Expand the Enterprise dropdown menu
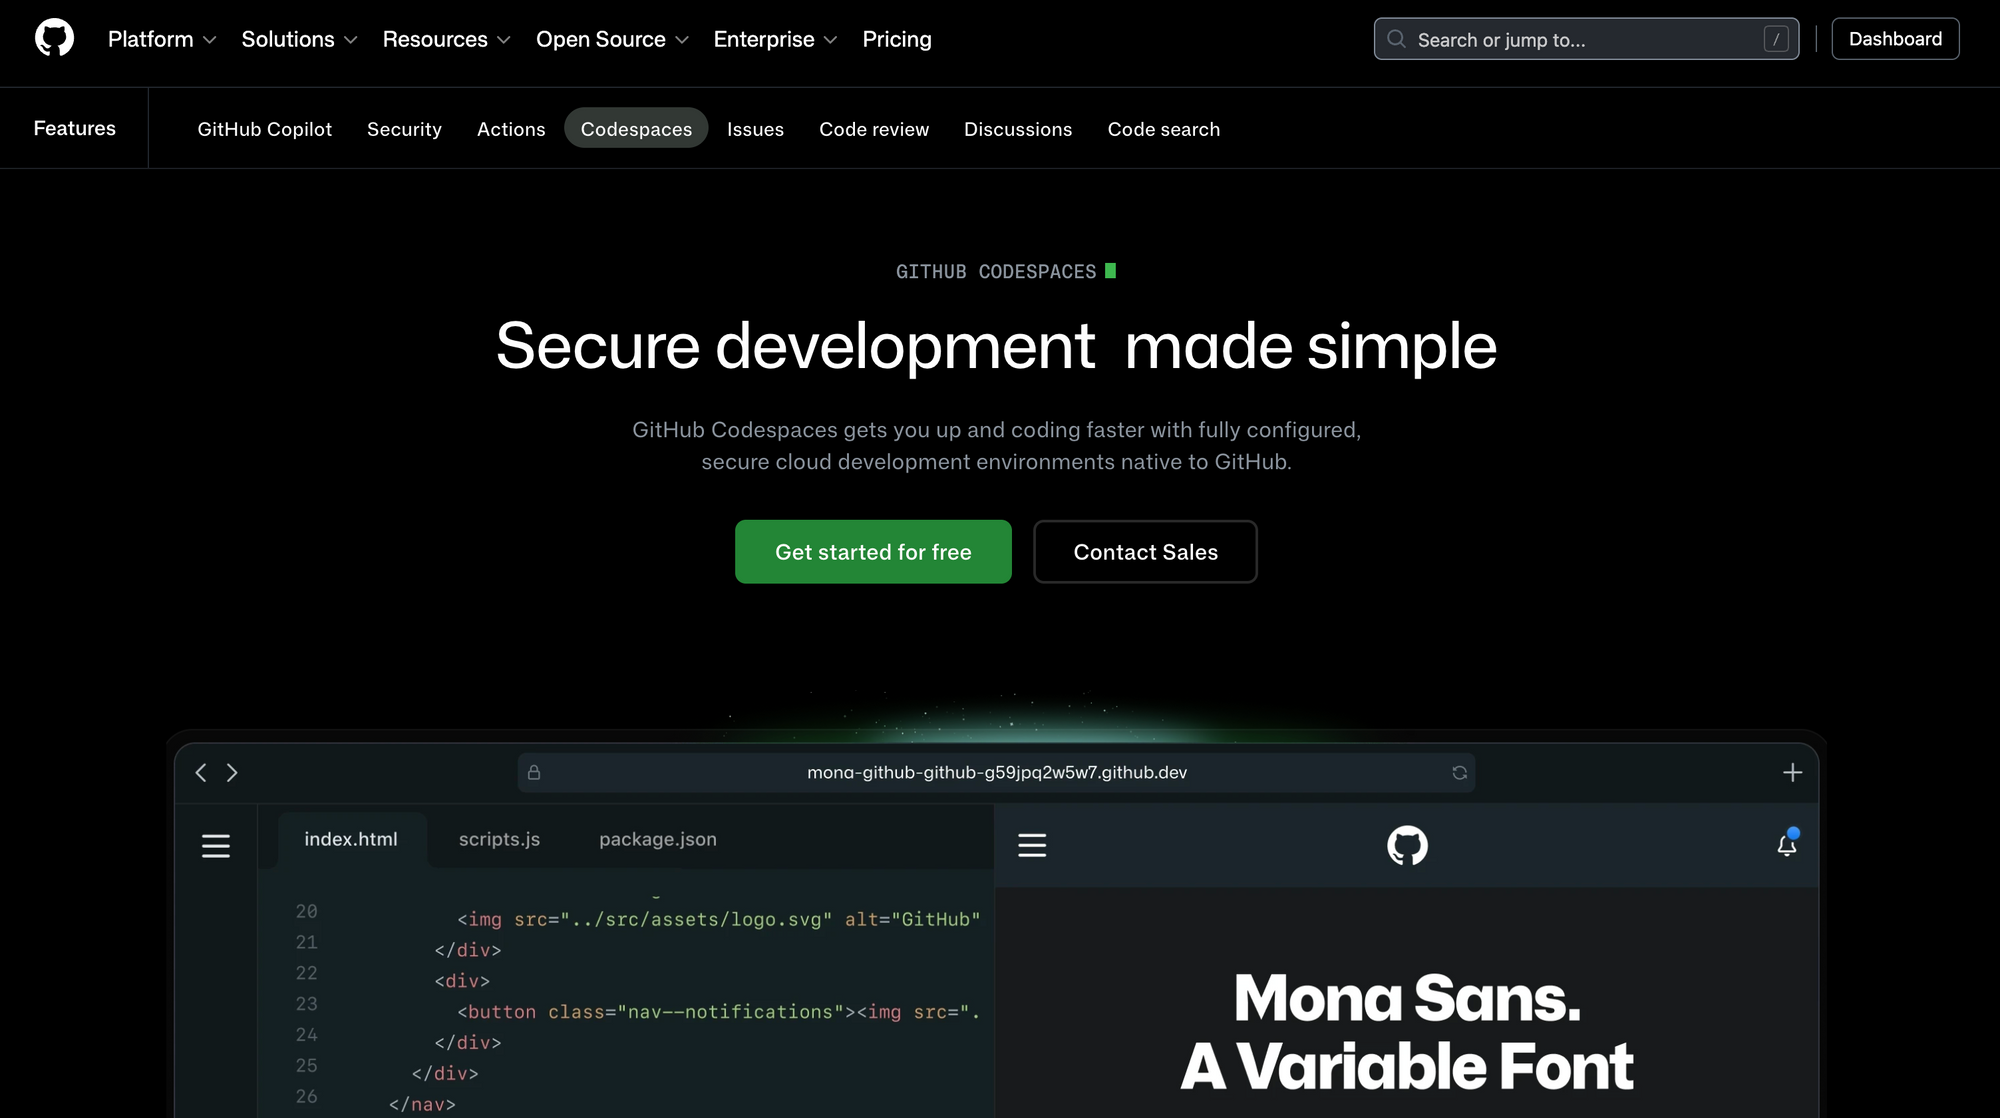2000x1118 pixels. point(775,39)
